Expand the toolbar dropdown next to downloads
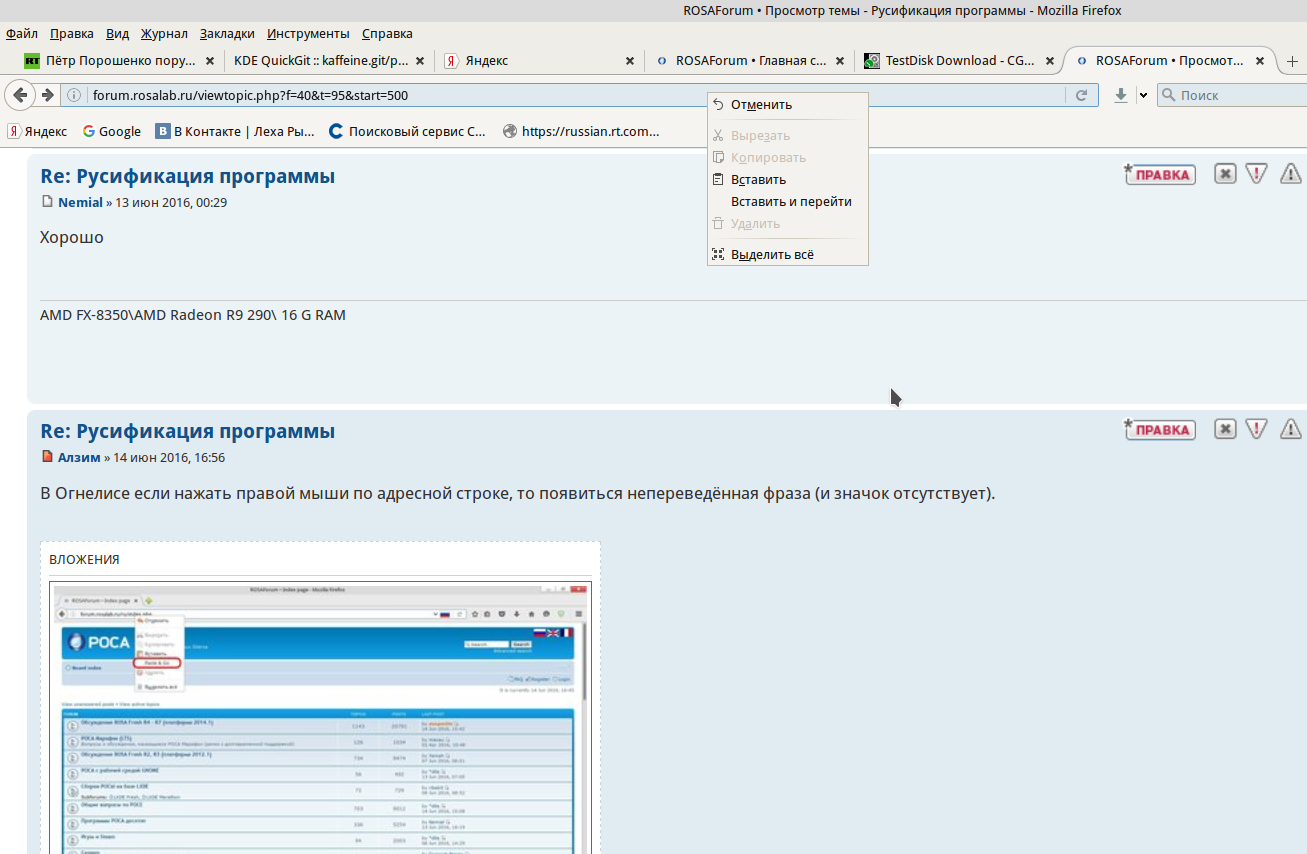This screenshot has height=854, width=1307. pyautogui.click(x=1143, y=96)
